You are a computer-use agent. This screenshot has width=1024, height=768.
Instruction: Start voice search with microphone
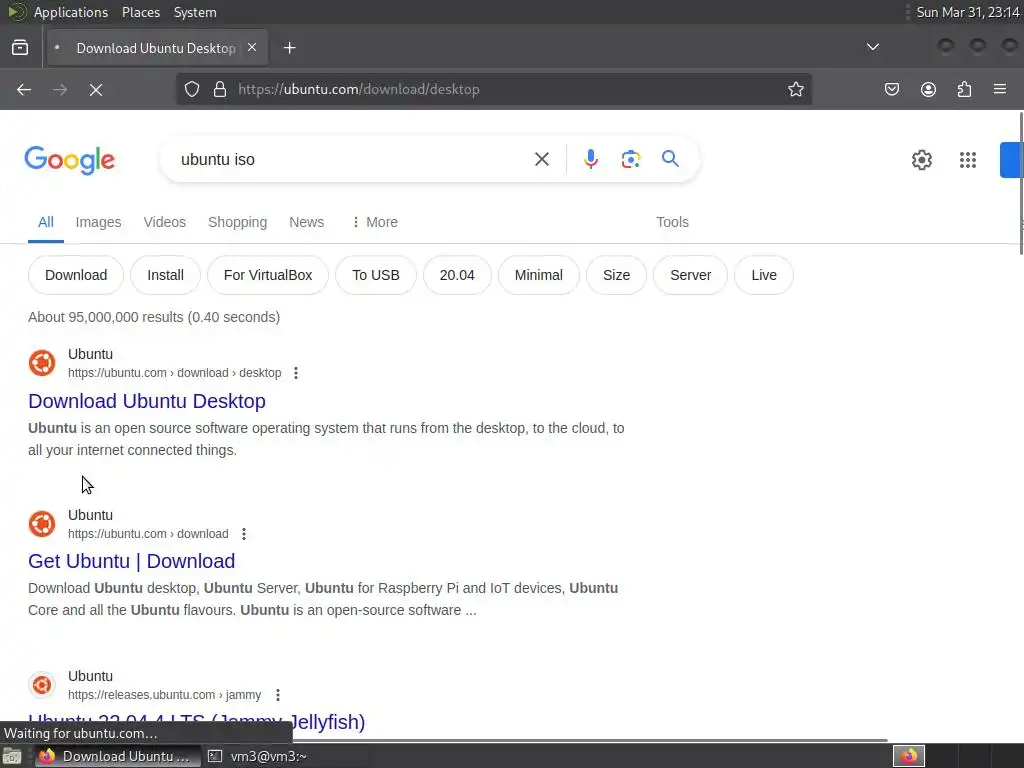tap(590, 159)
